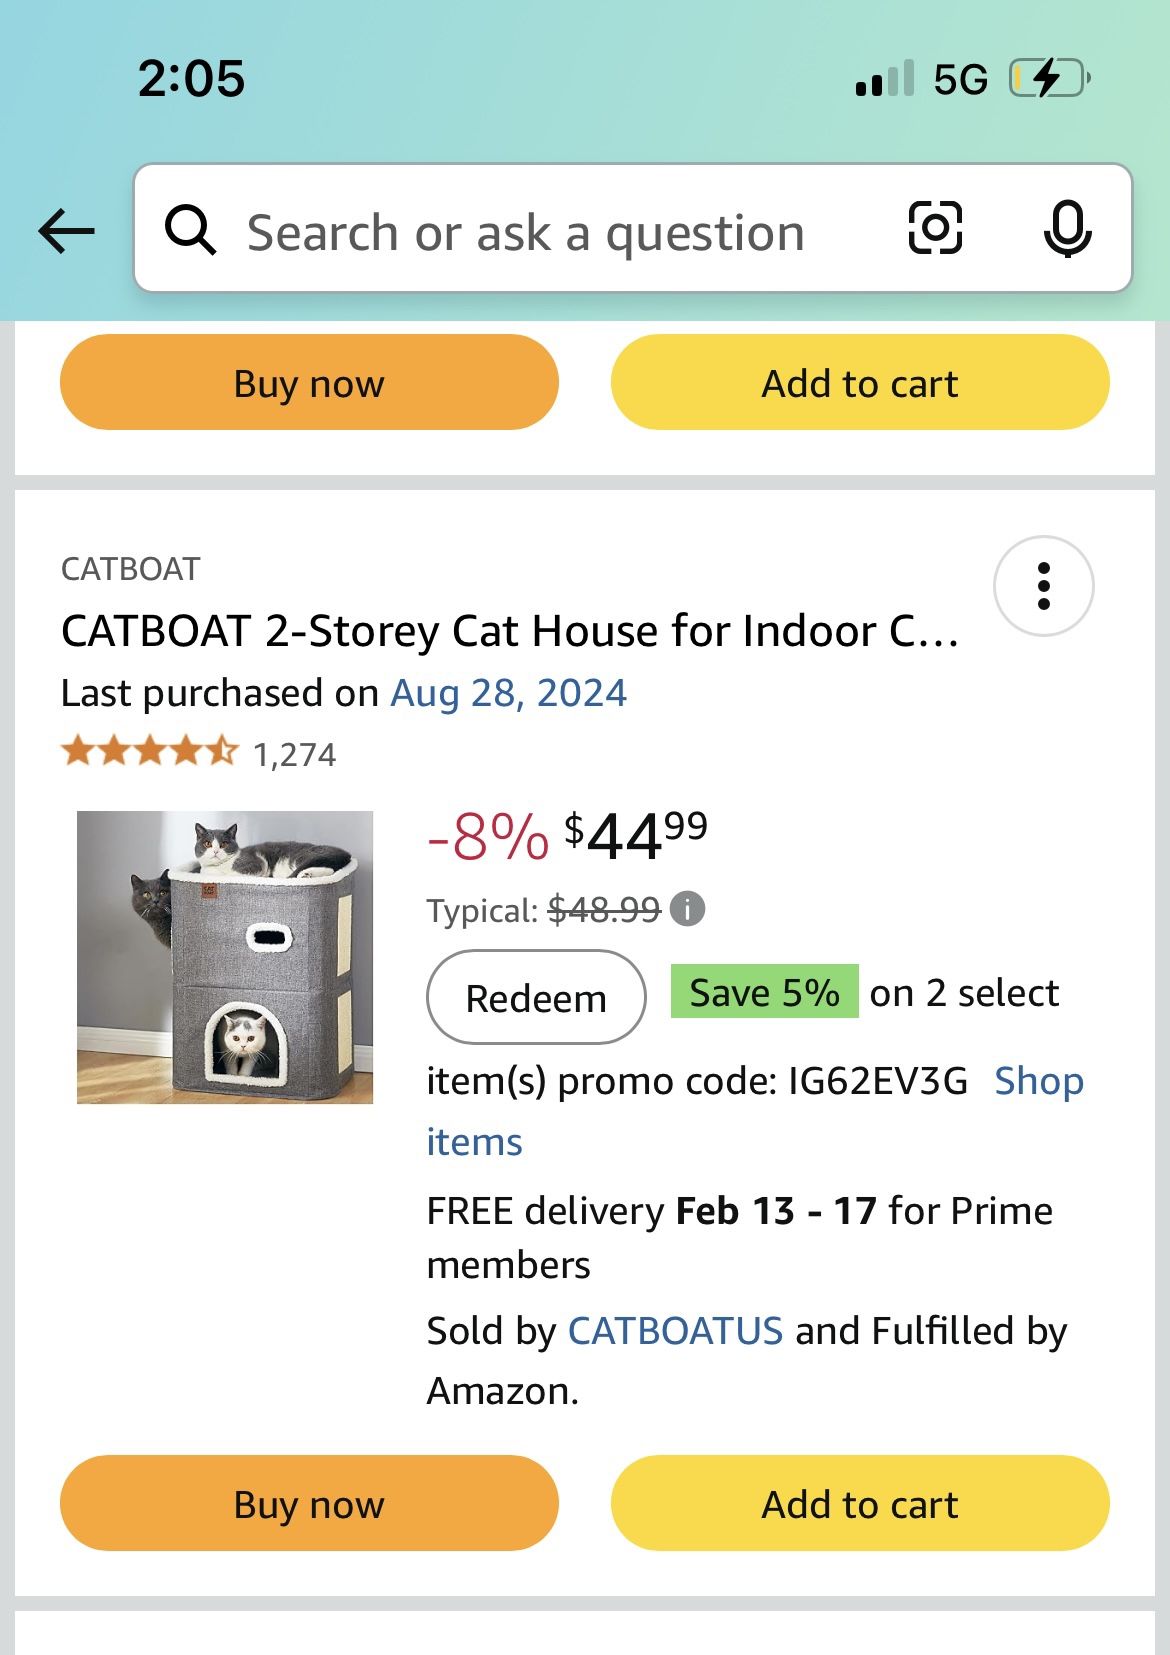Open the Aug 28, 2024 purchase link

508,693
